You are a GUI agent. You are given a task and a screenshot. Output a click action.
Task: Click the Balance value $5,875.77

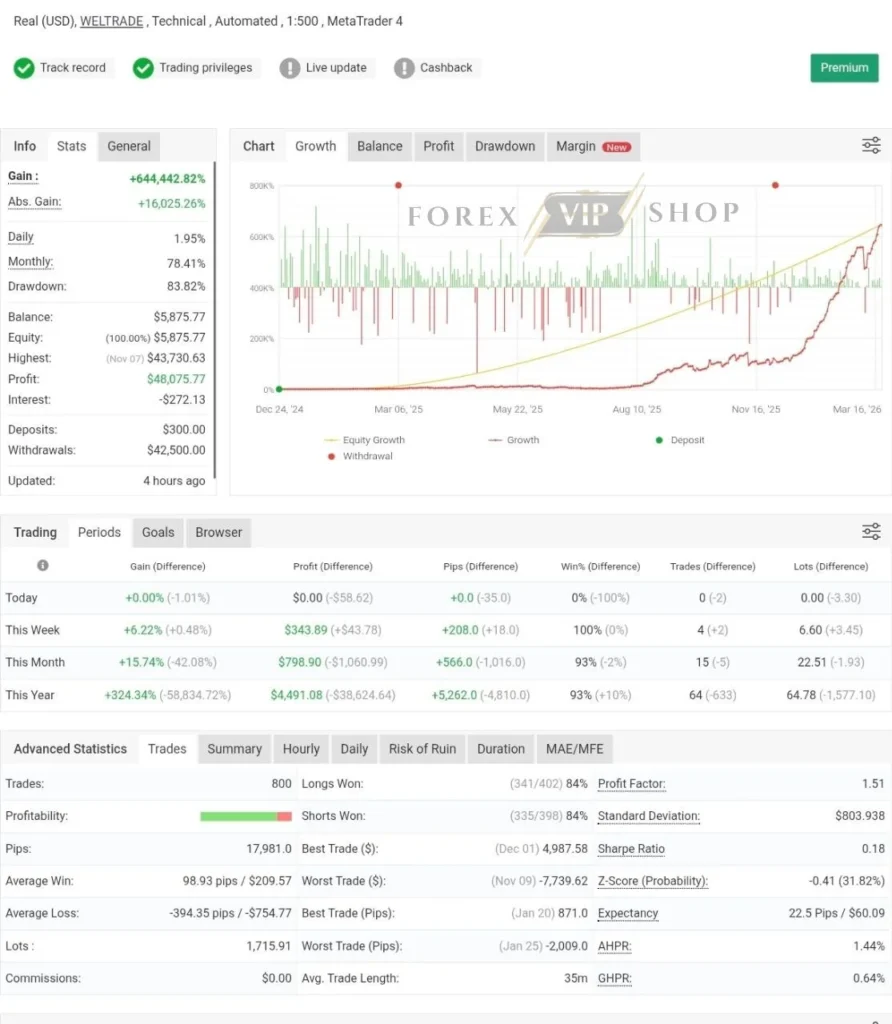point(180,317)
